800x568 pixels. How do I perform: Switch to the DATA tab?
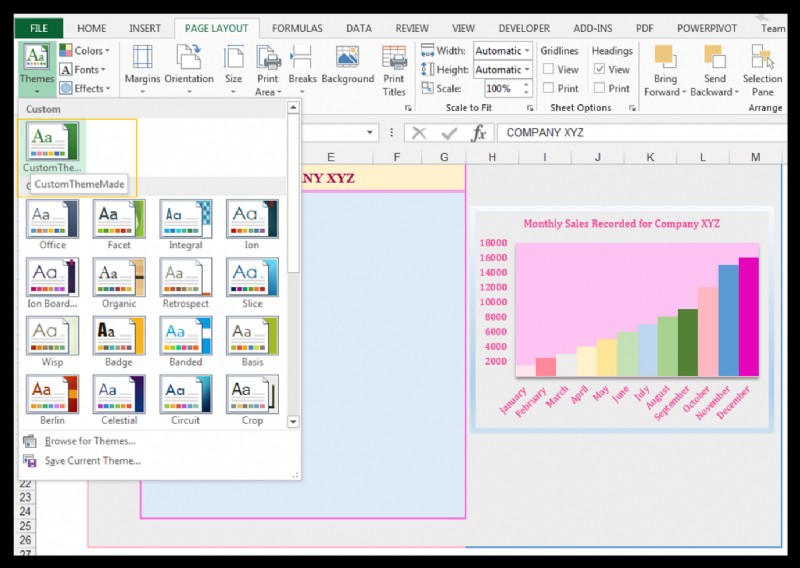click(x=359, y=28)
